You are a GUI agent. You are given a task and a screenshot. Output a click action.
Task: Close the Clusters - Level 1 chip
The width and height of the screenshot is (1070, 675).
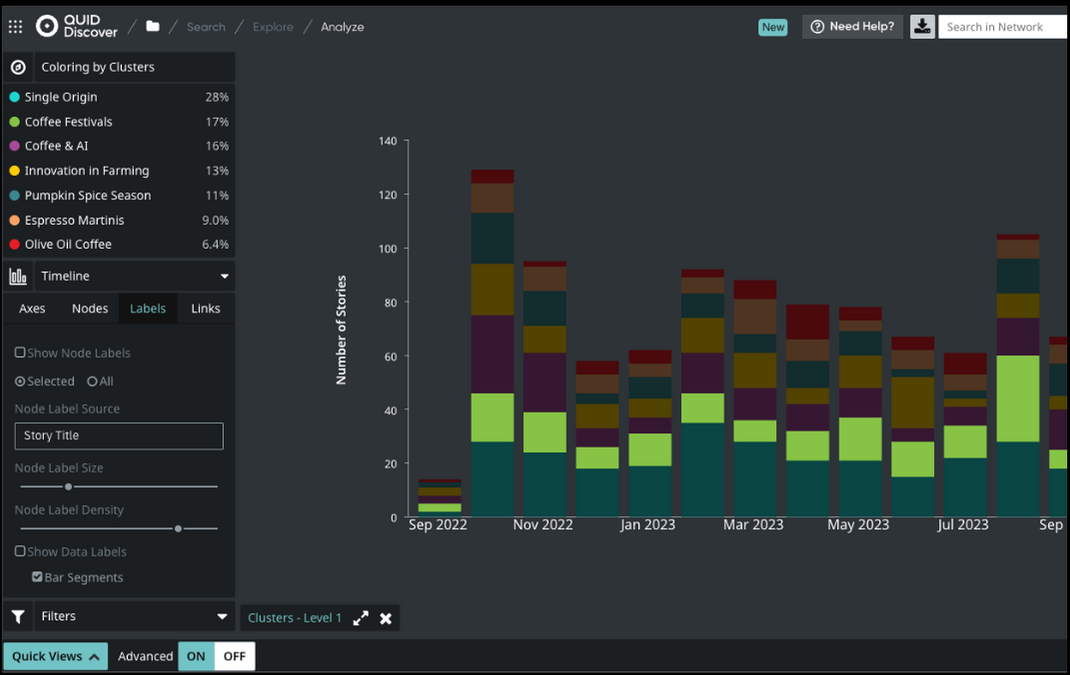pos(386,618)
